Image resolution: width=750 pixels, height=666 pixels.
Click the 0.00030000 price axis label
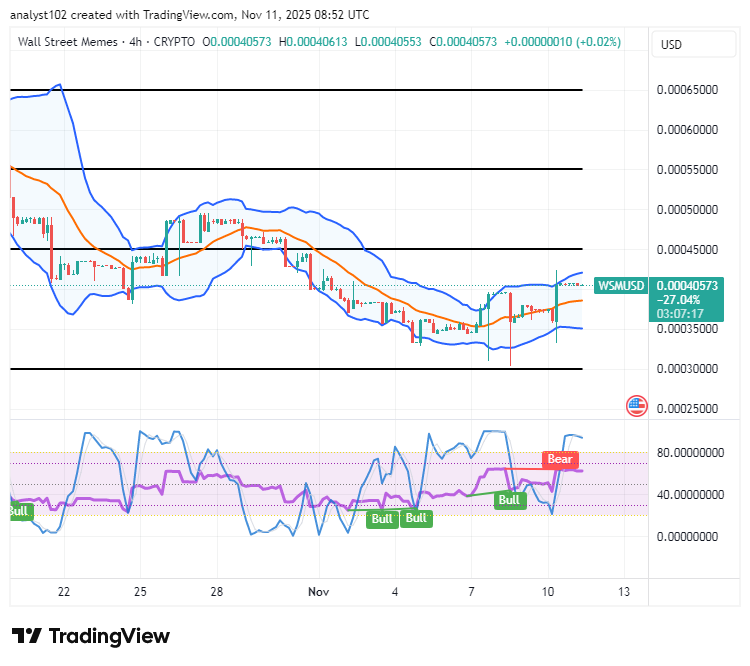tap(687, 369)
